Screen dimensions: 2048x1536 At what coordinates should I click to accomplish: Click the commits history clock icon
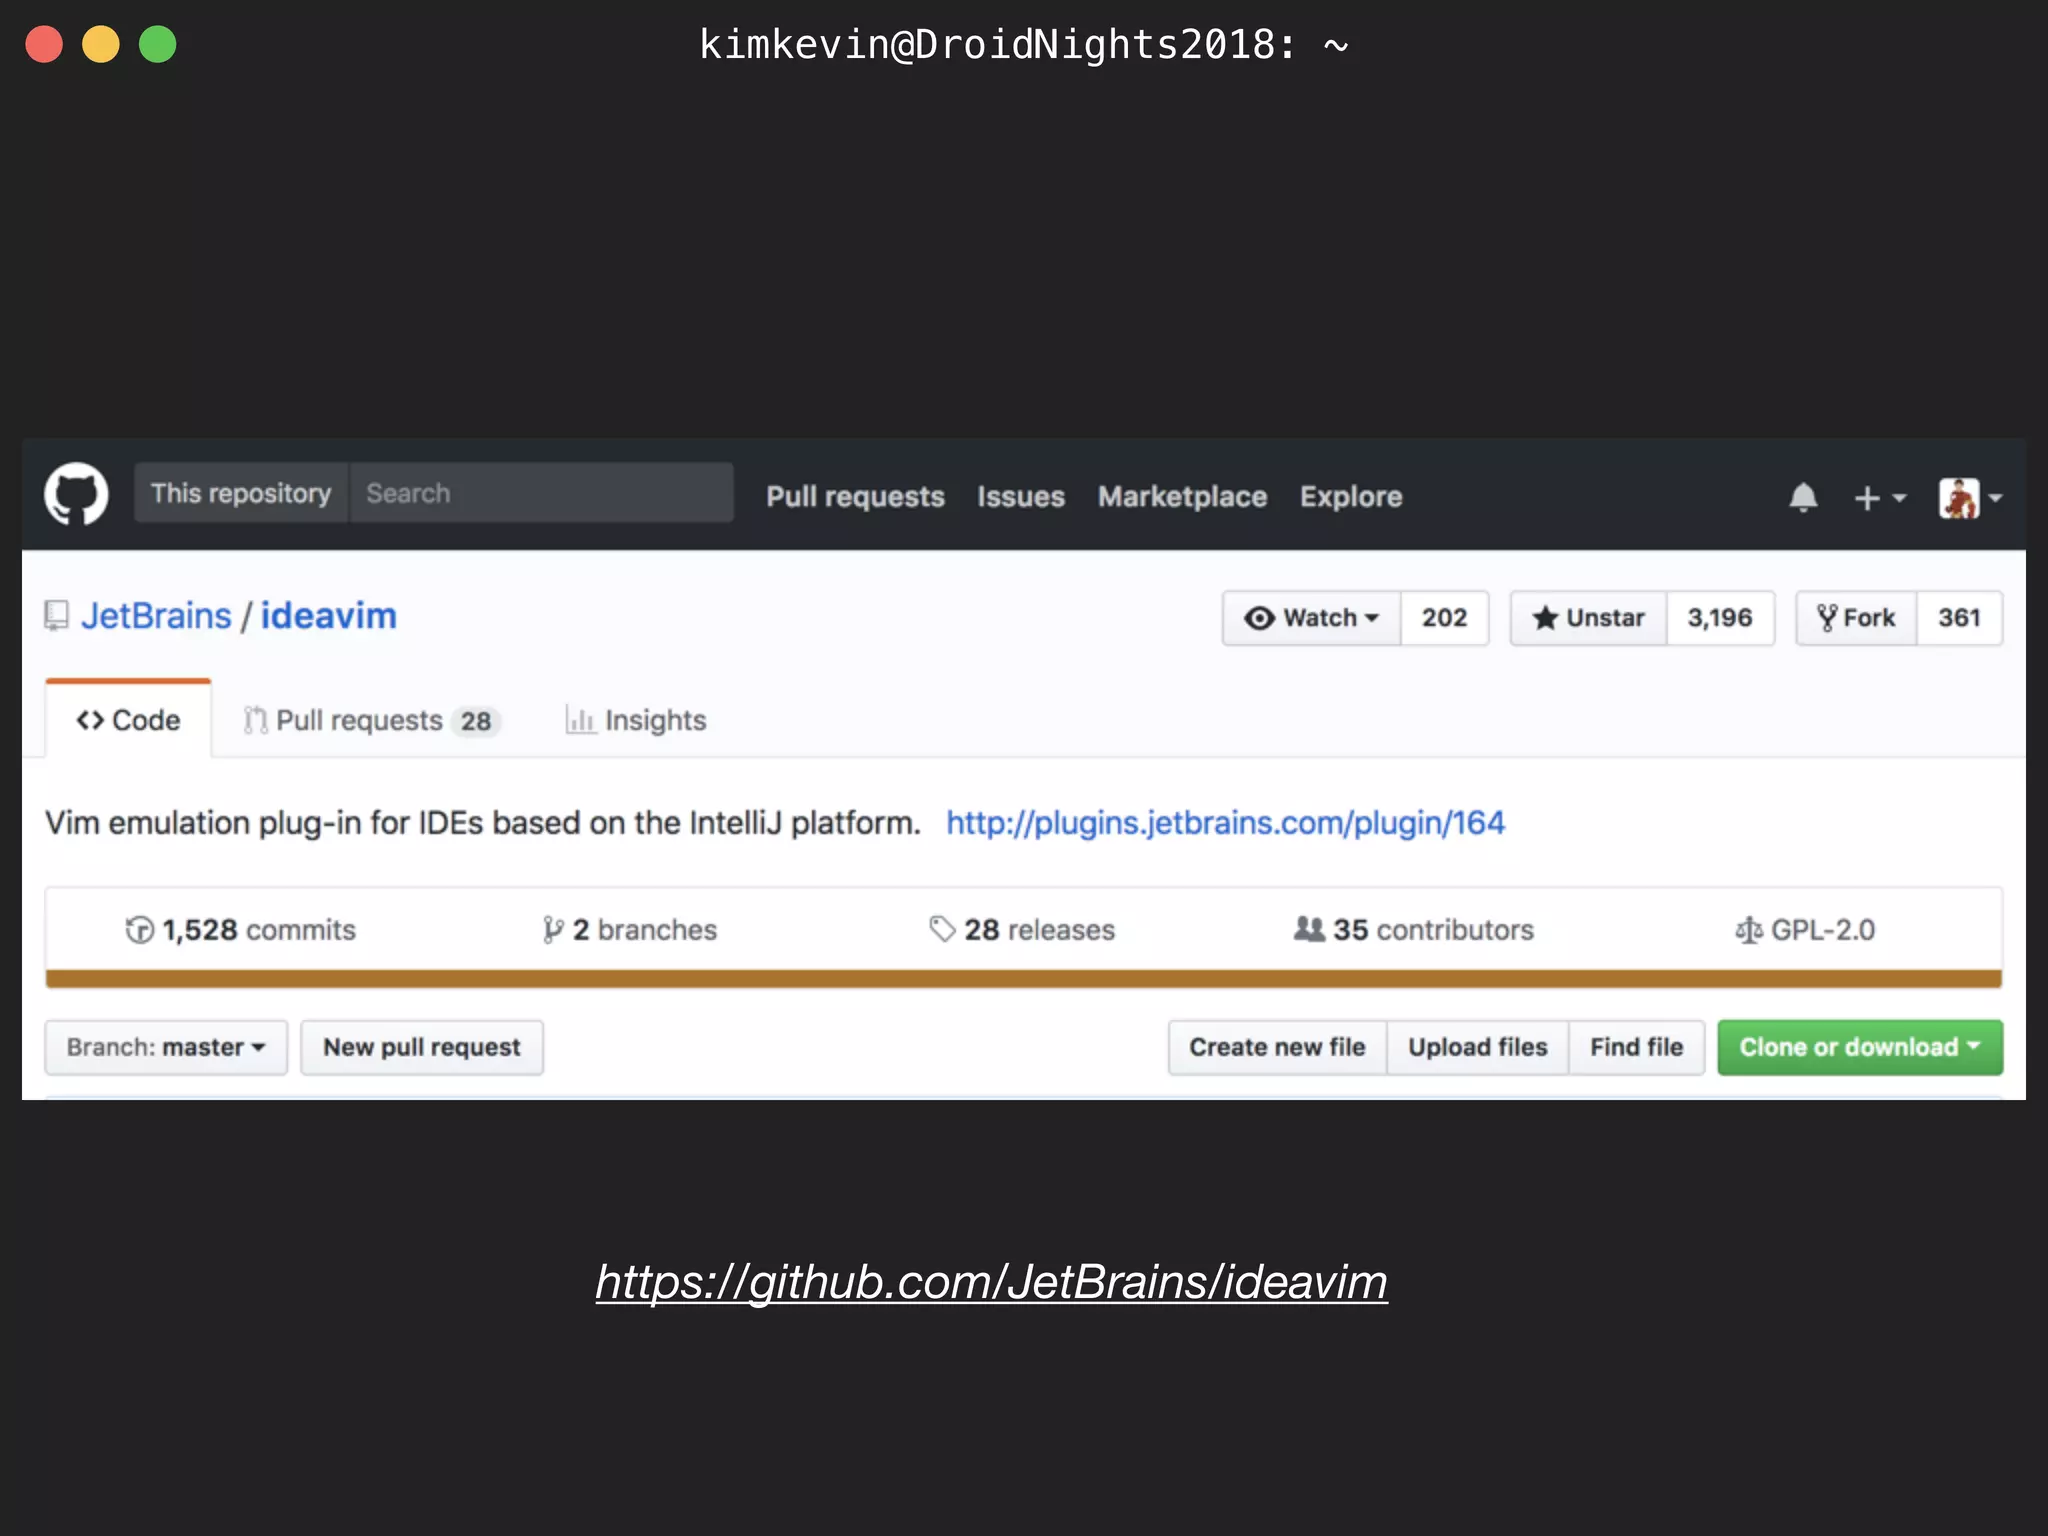pos(139,930)
